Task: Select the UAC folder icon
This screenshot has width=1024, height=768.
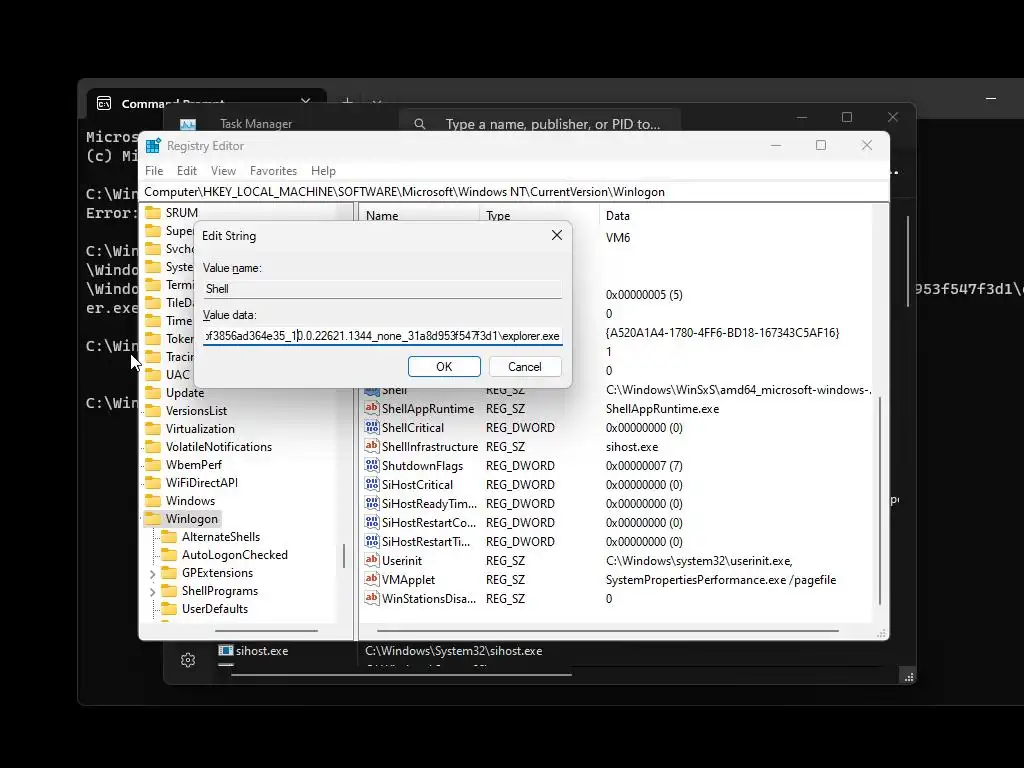Action: point(153,374)
